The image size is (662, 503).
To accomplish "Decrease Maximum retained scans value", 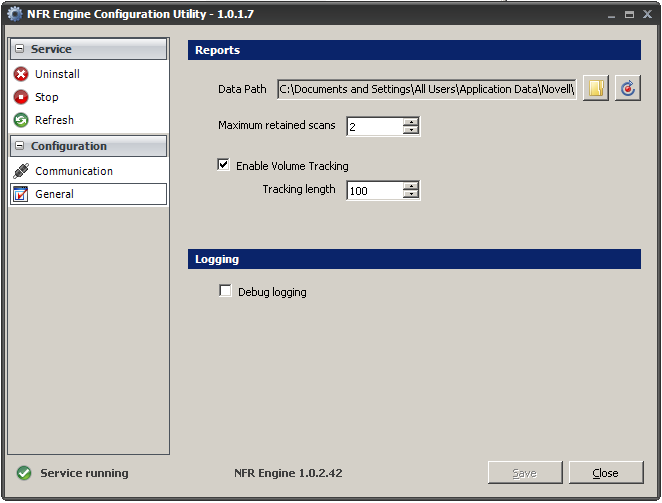I will coord(411,130).
